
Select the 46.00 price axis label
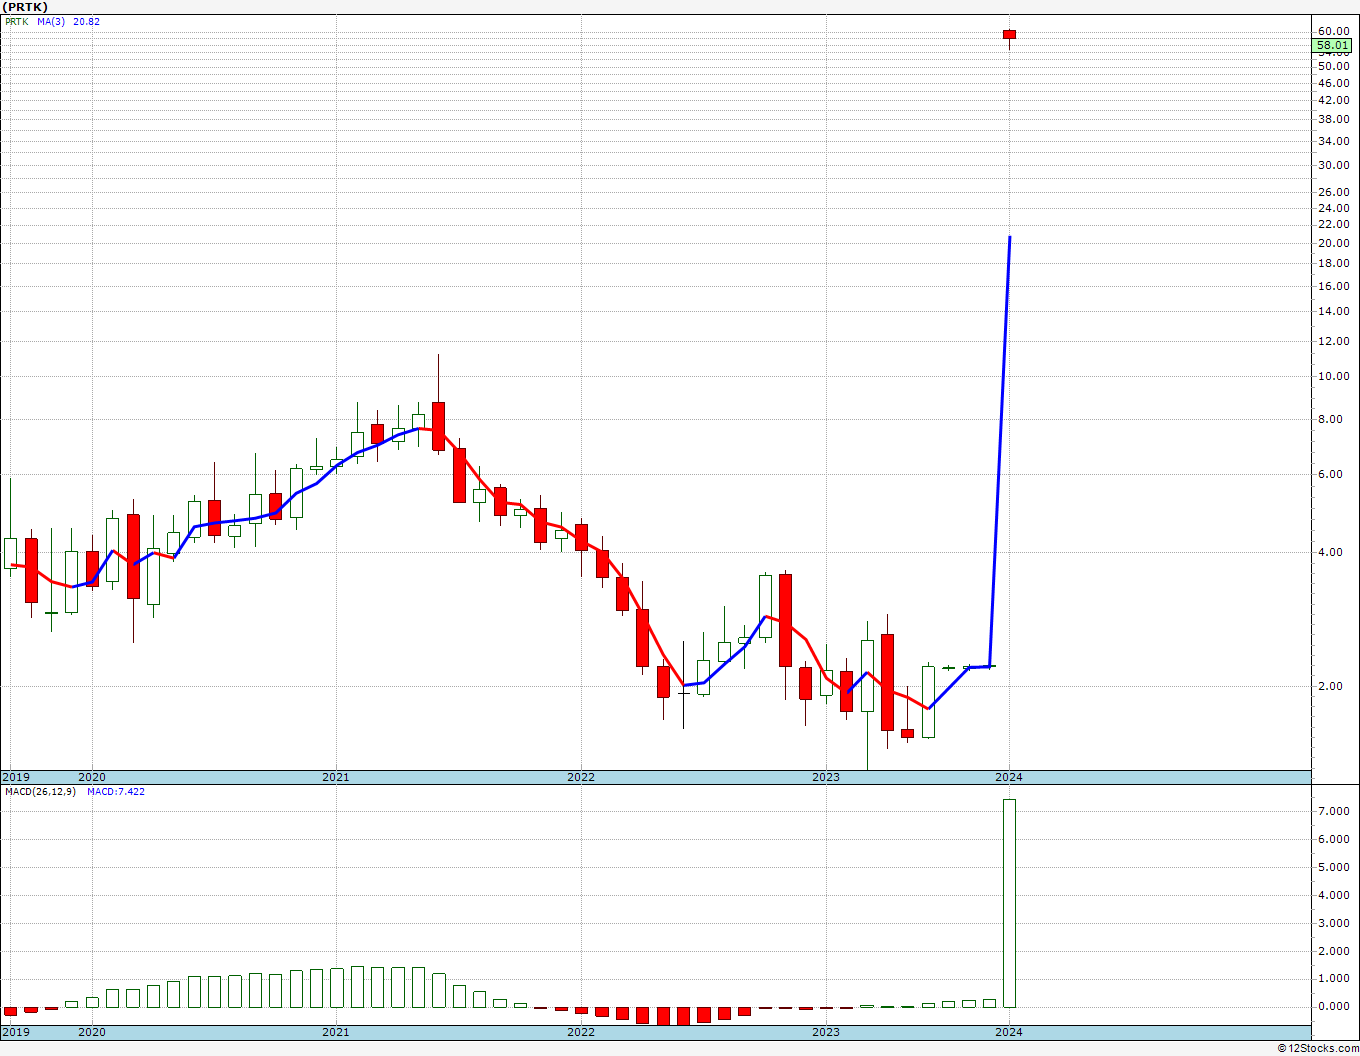pyautogui.click(x=1334, y=82)
